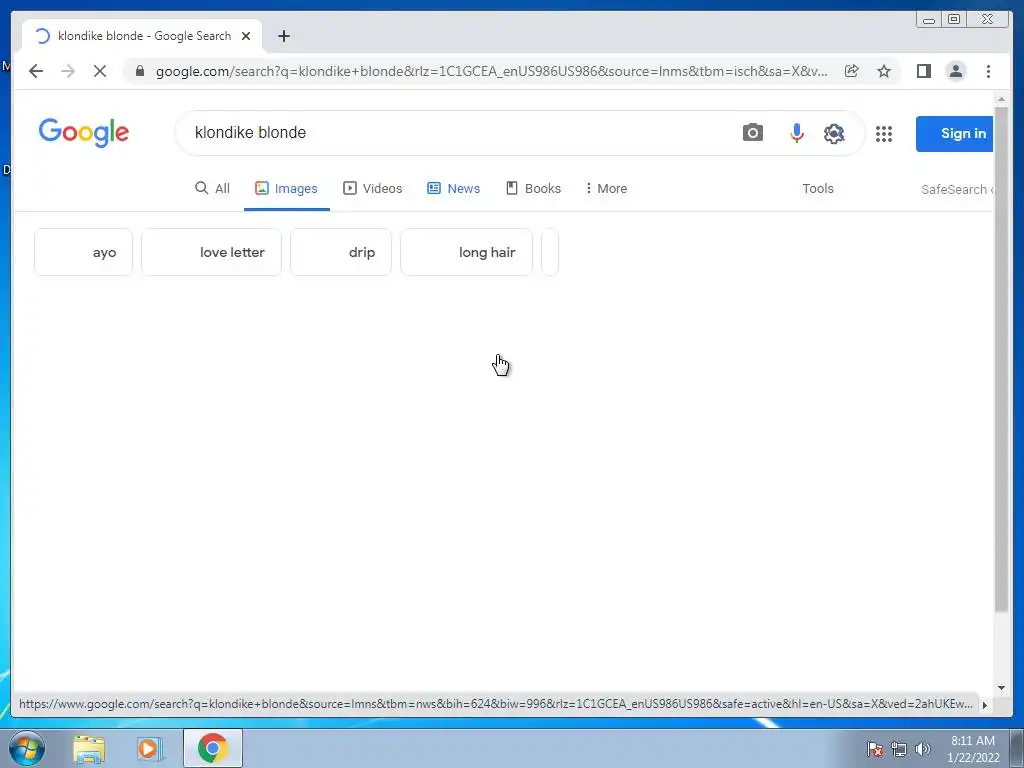The image size is (1024, 768).
Task: Go back to the previous page
Action: point(36,71)
